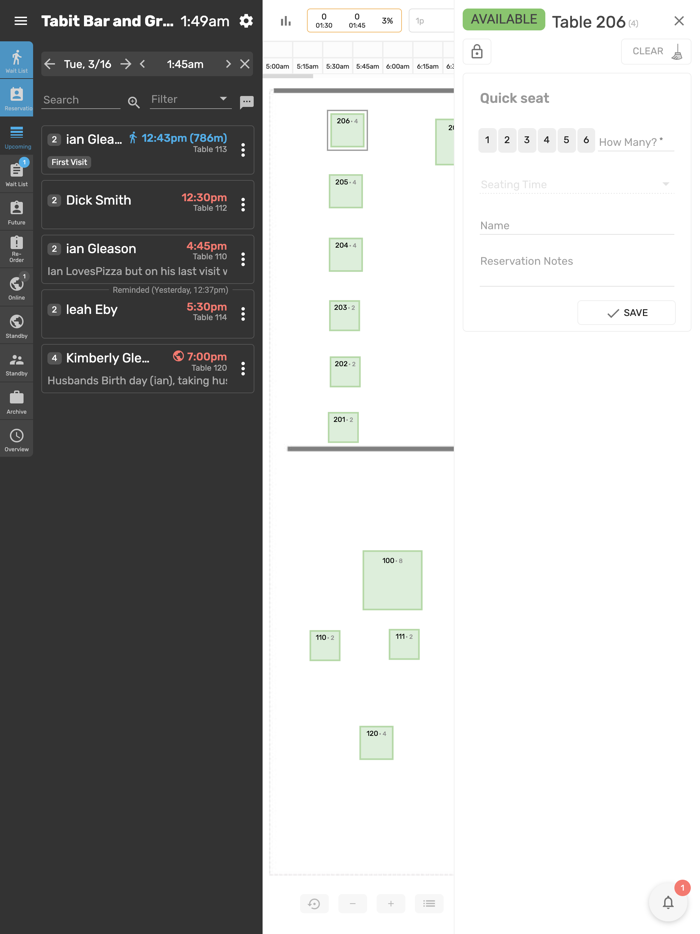Open the Standby people sidebar item
Viewport: 700px width, 934px height.
tap(17, 363)
